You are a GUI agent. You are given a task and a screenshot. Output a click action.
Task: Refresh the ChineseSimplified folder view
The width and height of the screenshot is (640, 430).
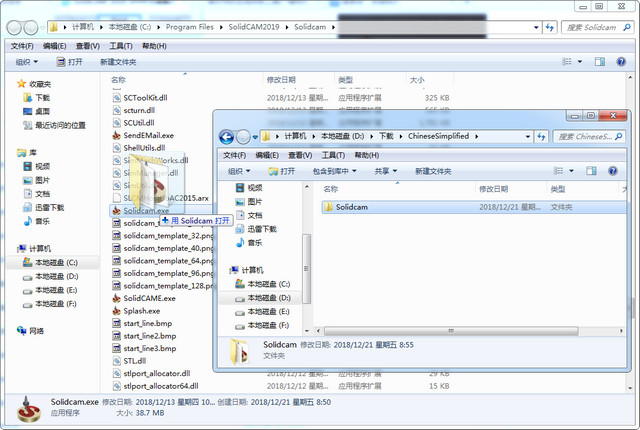(541, 137)
